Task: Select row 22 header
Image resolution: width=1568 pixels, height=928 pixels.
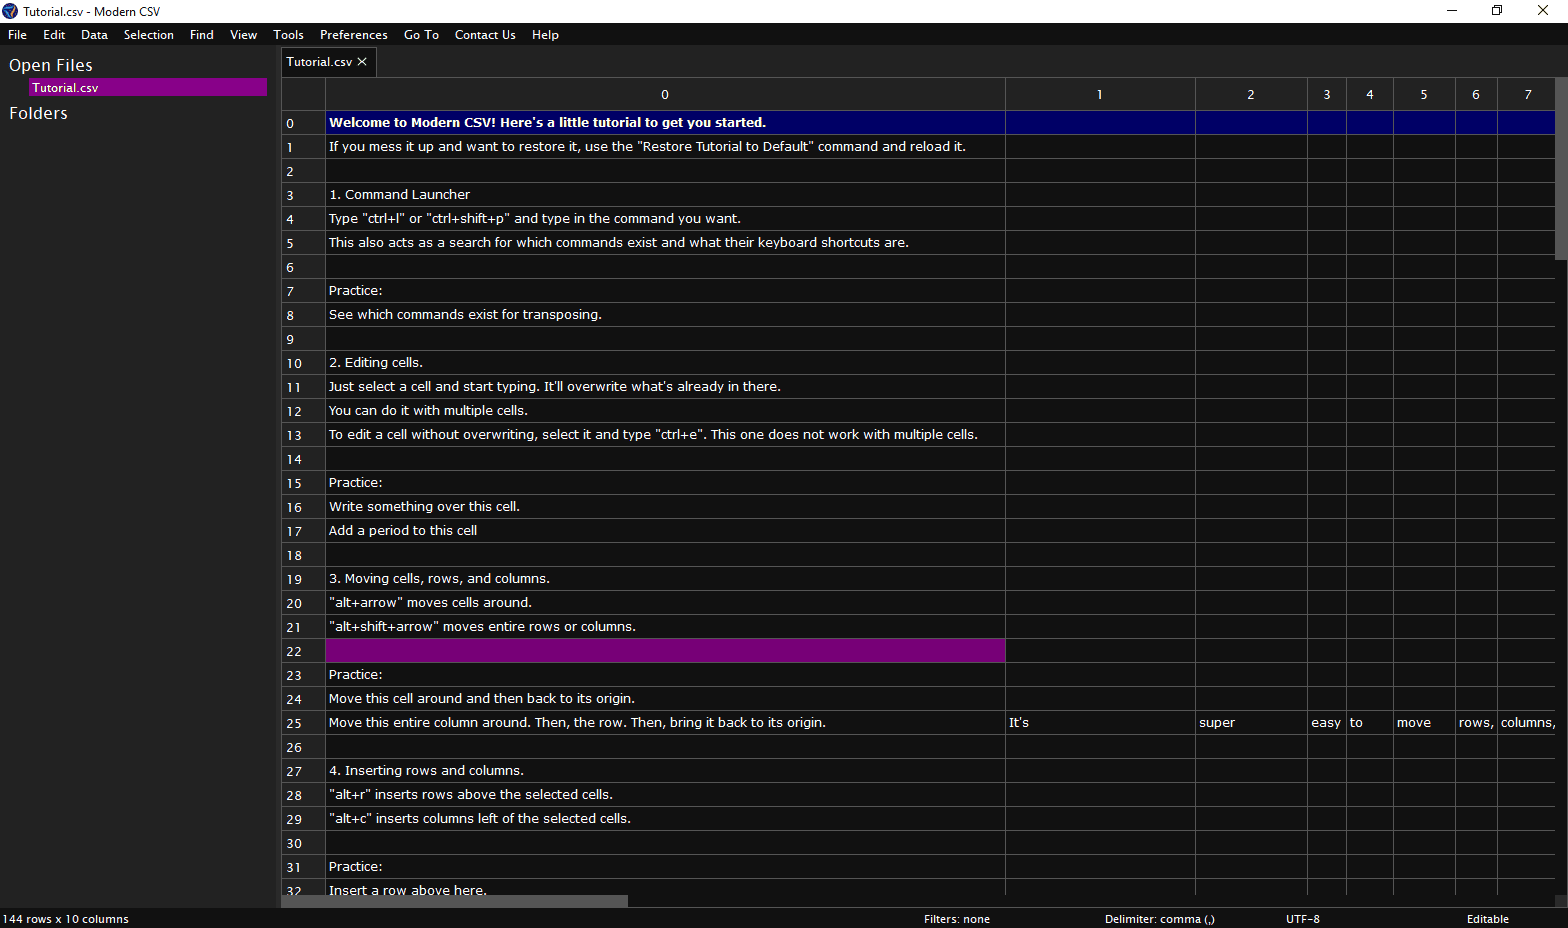Action: point(303,651)
